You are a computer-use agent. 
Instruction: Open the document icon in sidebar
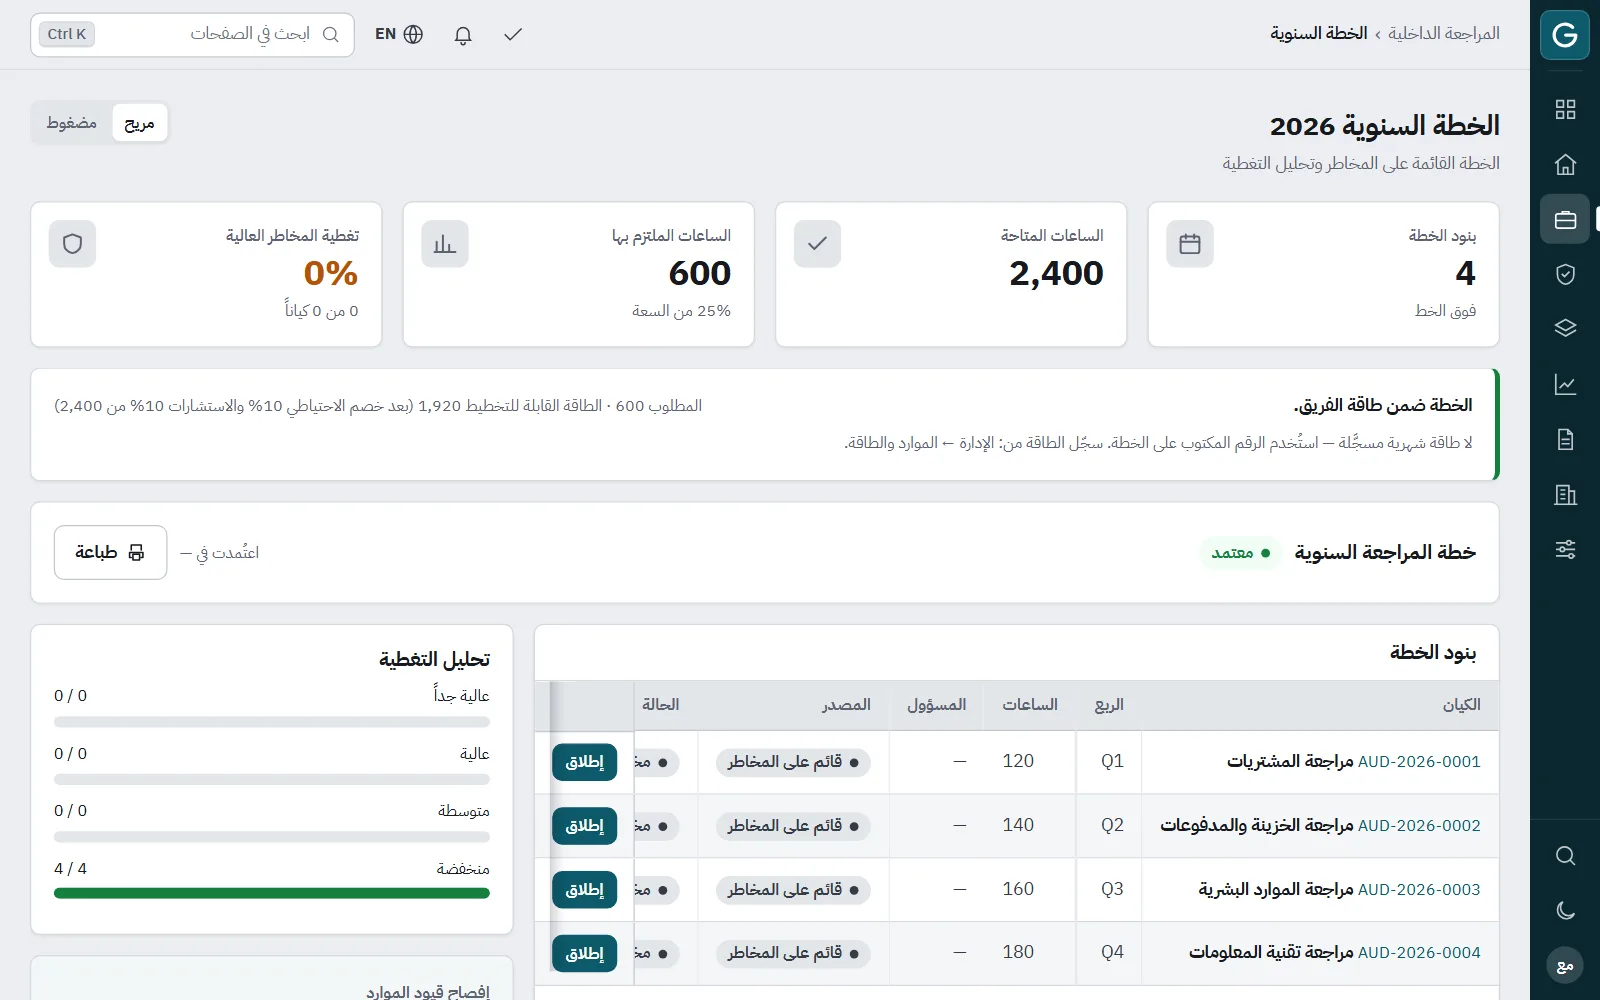(x=1565, y=439)
